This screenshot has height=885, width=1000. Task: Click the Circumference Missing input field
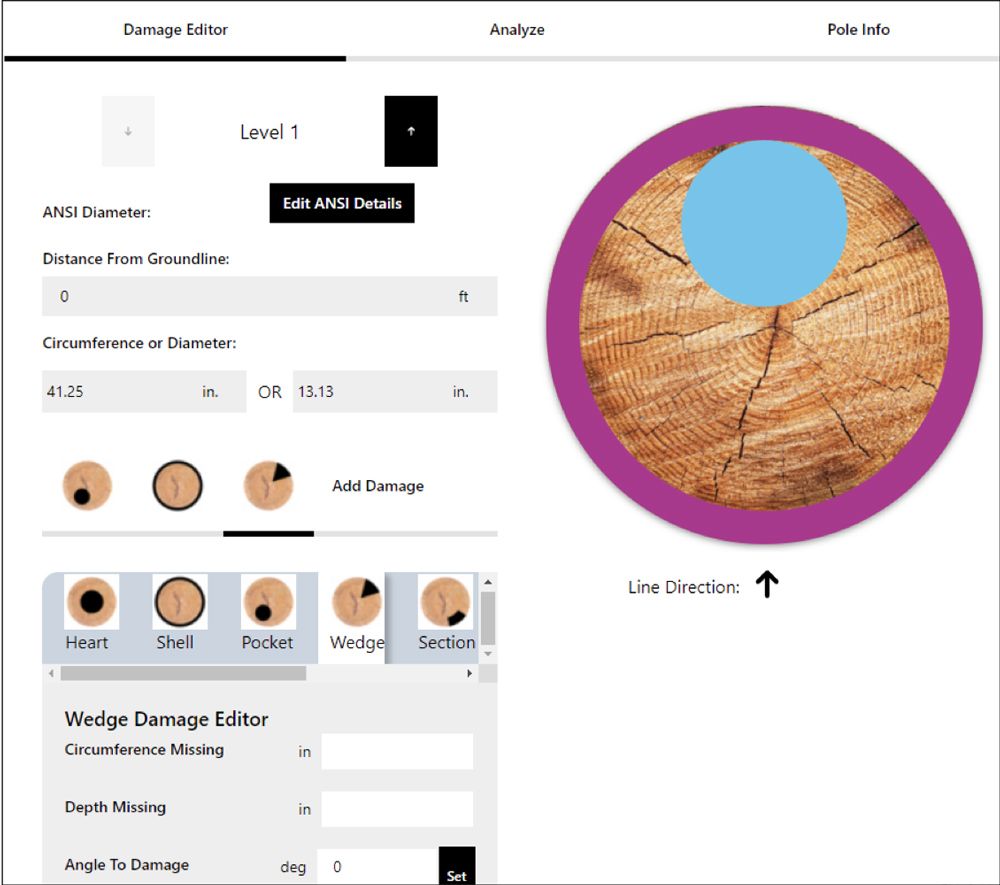tap(396, 752)
